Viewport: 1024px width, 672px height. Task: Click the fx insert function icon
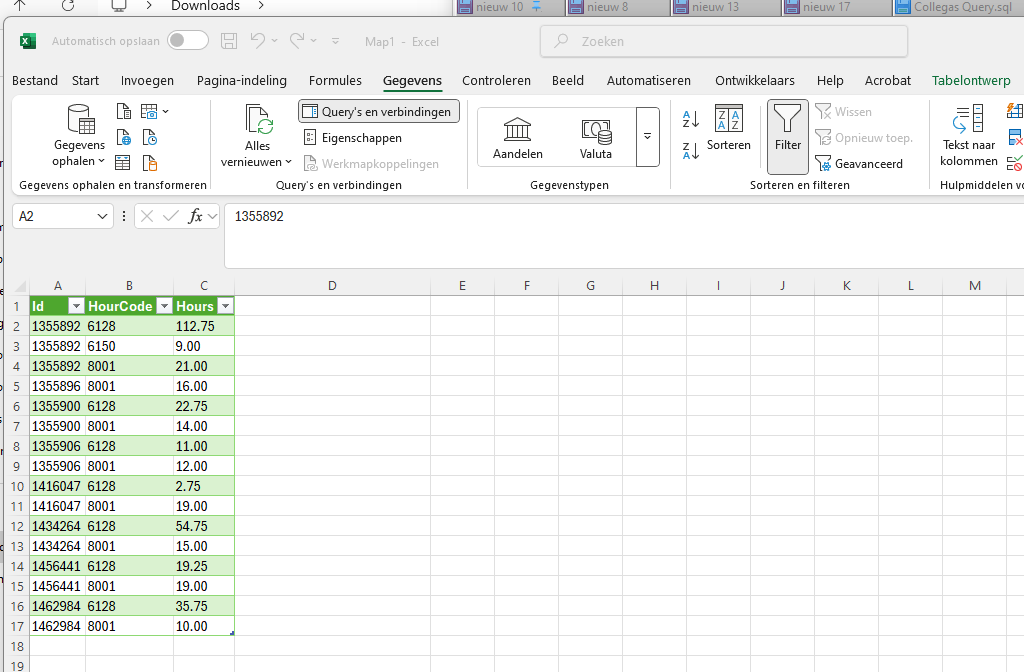196,216
